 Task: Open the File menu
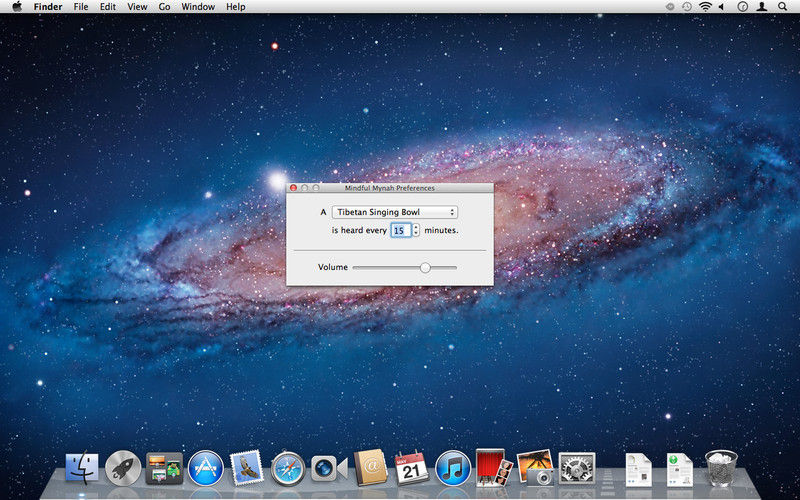[x=81, y=7]
